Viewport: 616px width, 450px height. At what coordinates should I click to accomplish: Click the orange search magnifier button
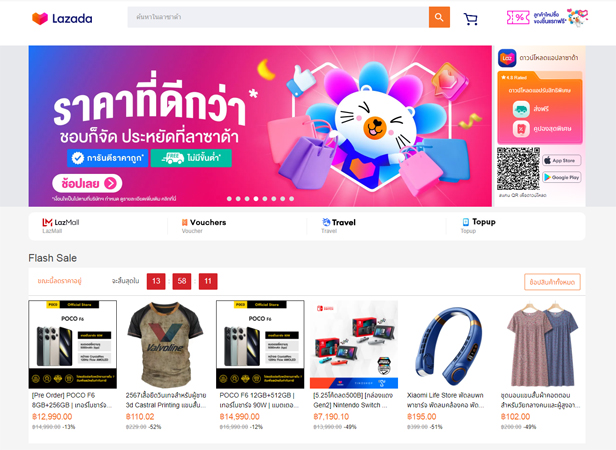439,17
